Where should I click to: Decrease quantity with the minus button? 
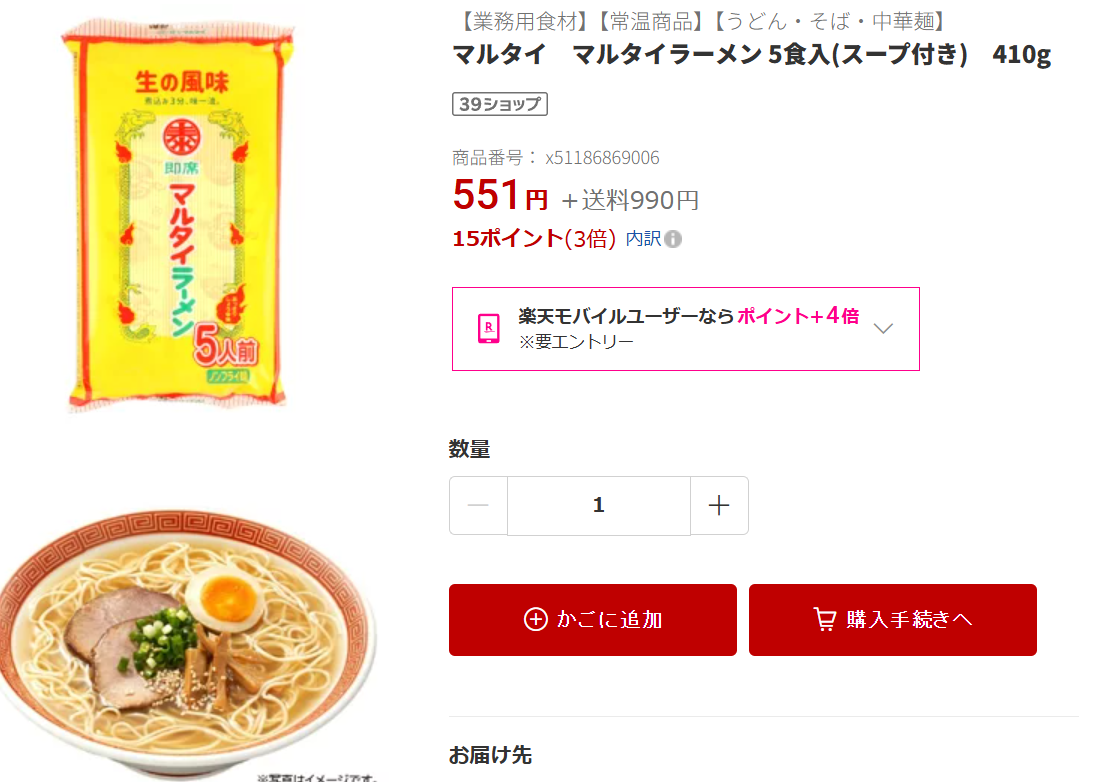pos(478,506)
